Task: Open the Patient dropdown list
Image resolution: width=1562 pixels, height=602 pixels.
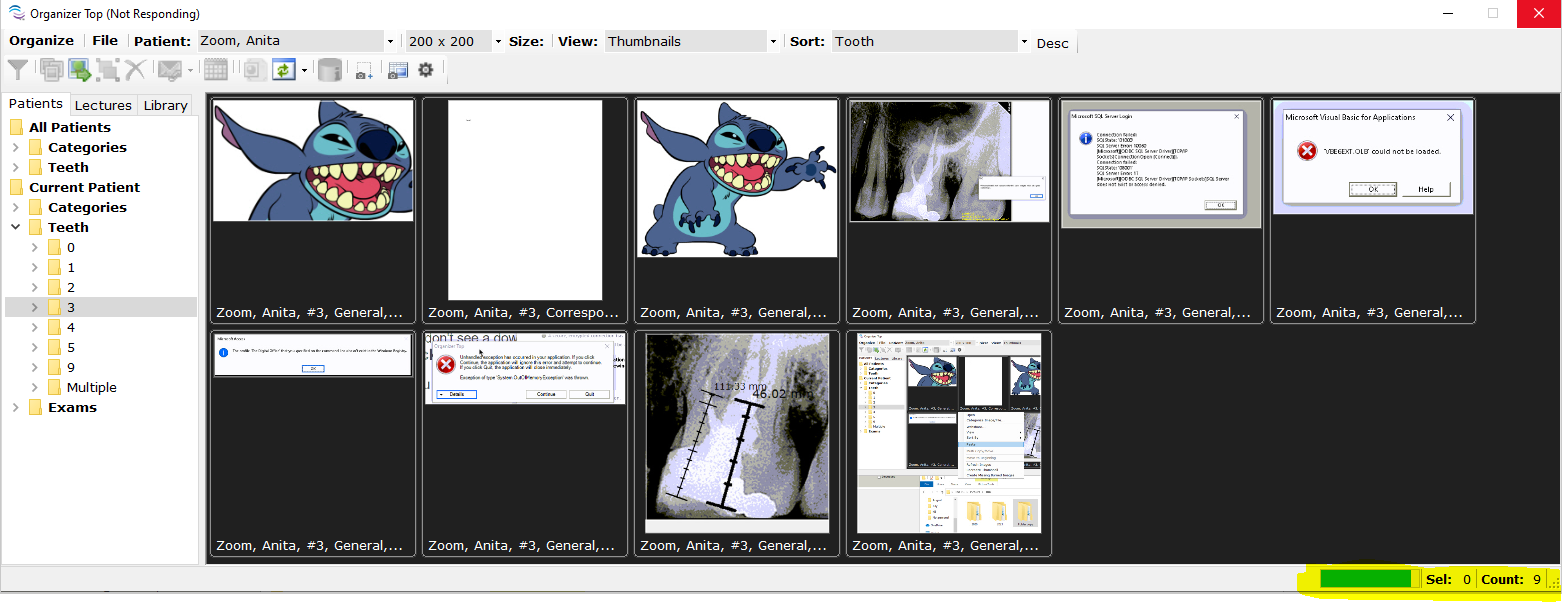Action: tap(390, 42)
